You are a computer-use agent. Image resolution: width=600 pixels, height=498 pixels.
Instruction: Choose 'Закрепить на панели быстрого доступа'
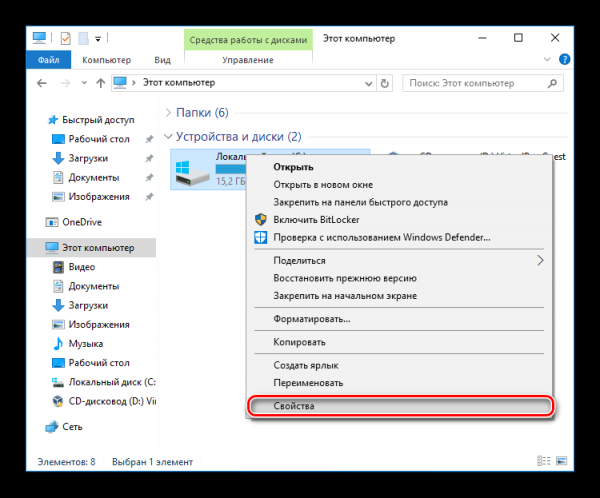tap(399, 202)
